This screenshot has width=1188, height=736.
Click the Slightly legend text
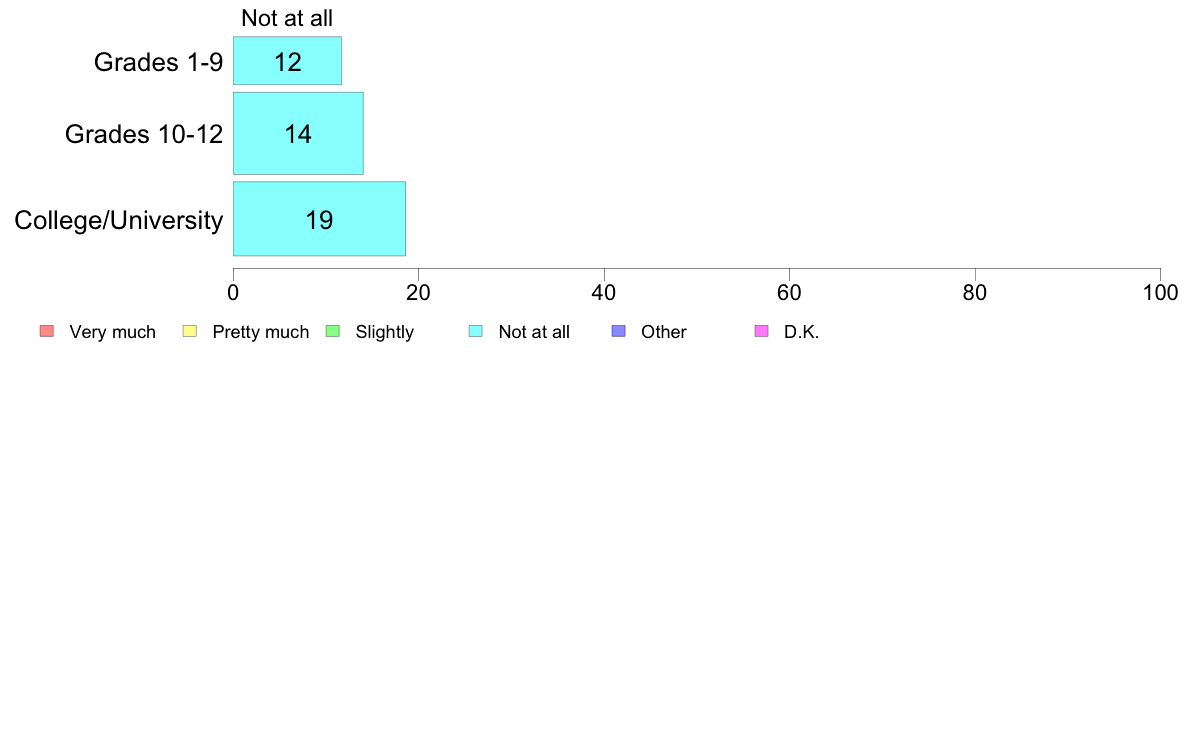point(385,332)
